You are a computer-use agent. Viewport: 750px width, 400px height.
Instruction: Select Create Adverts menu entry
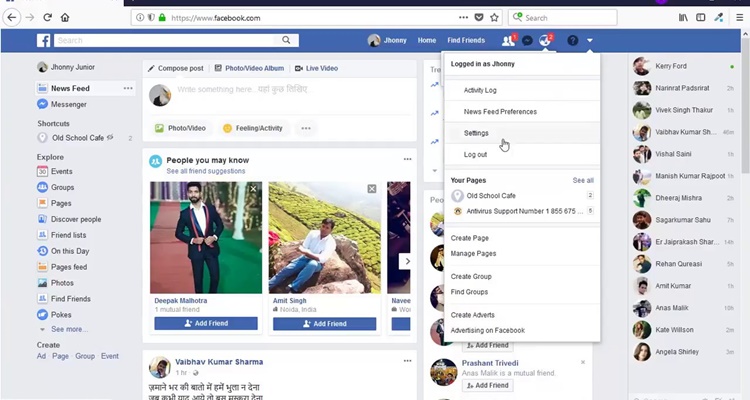pyautogui.click(x=473, y=315)
